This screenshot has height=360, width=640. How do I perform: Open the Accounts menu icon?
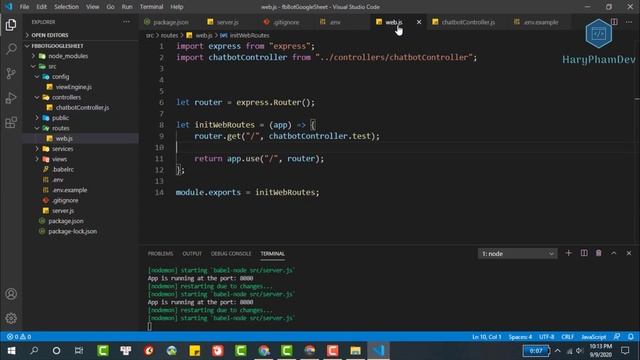(x=11, y=294)
